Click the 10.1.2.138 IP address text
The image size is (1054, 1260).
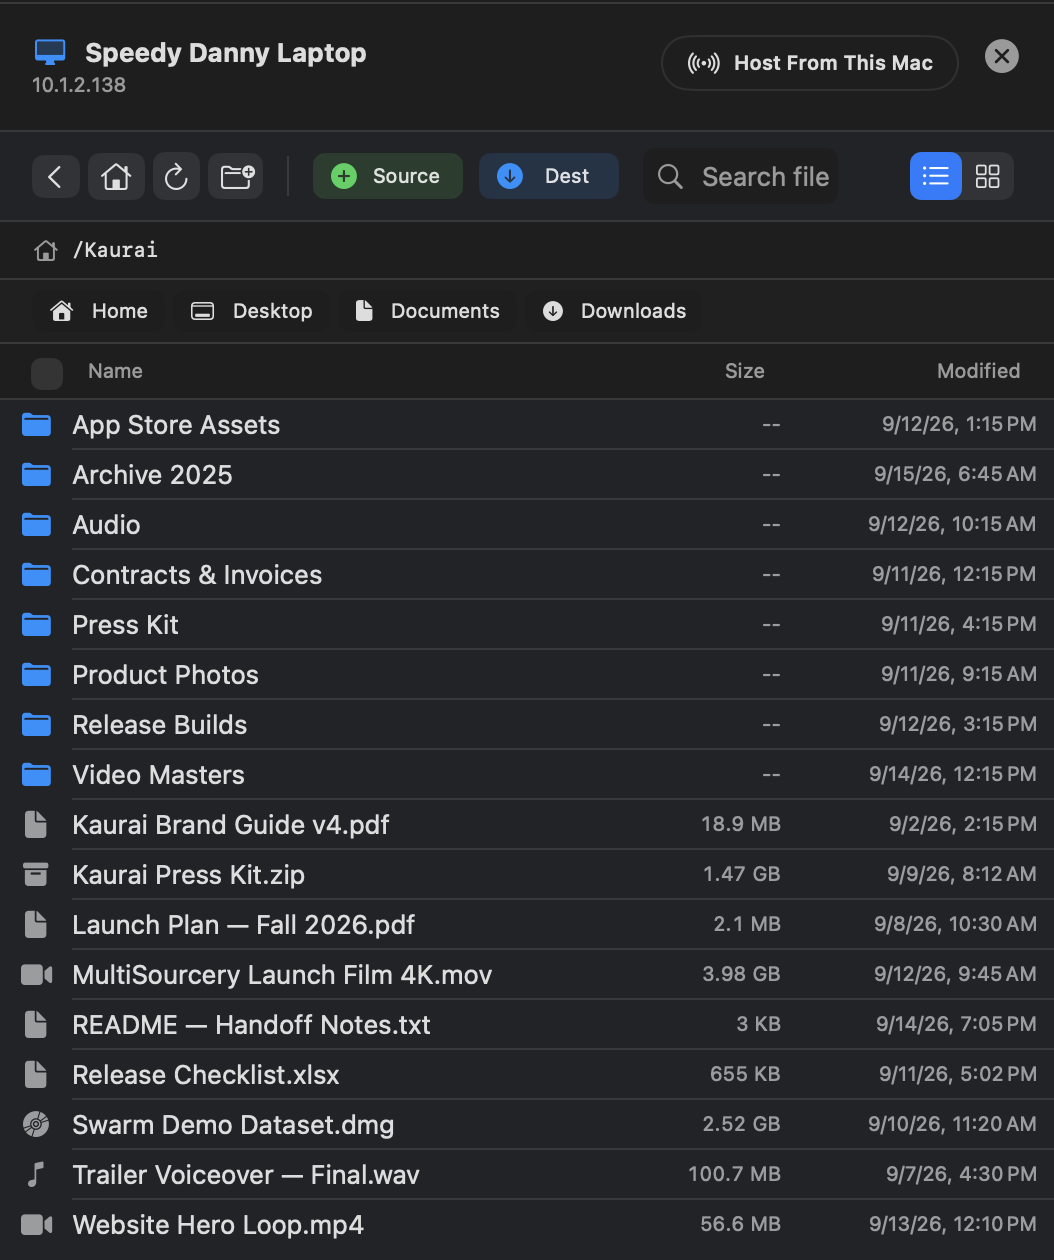(x=79, y=85)
